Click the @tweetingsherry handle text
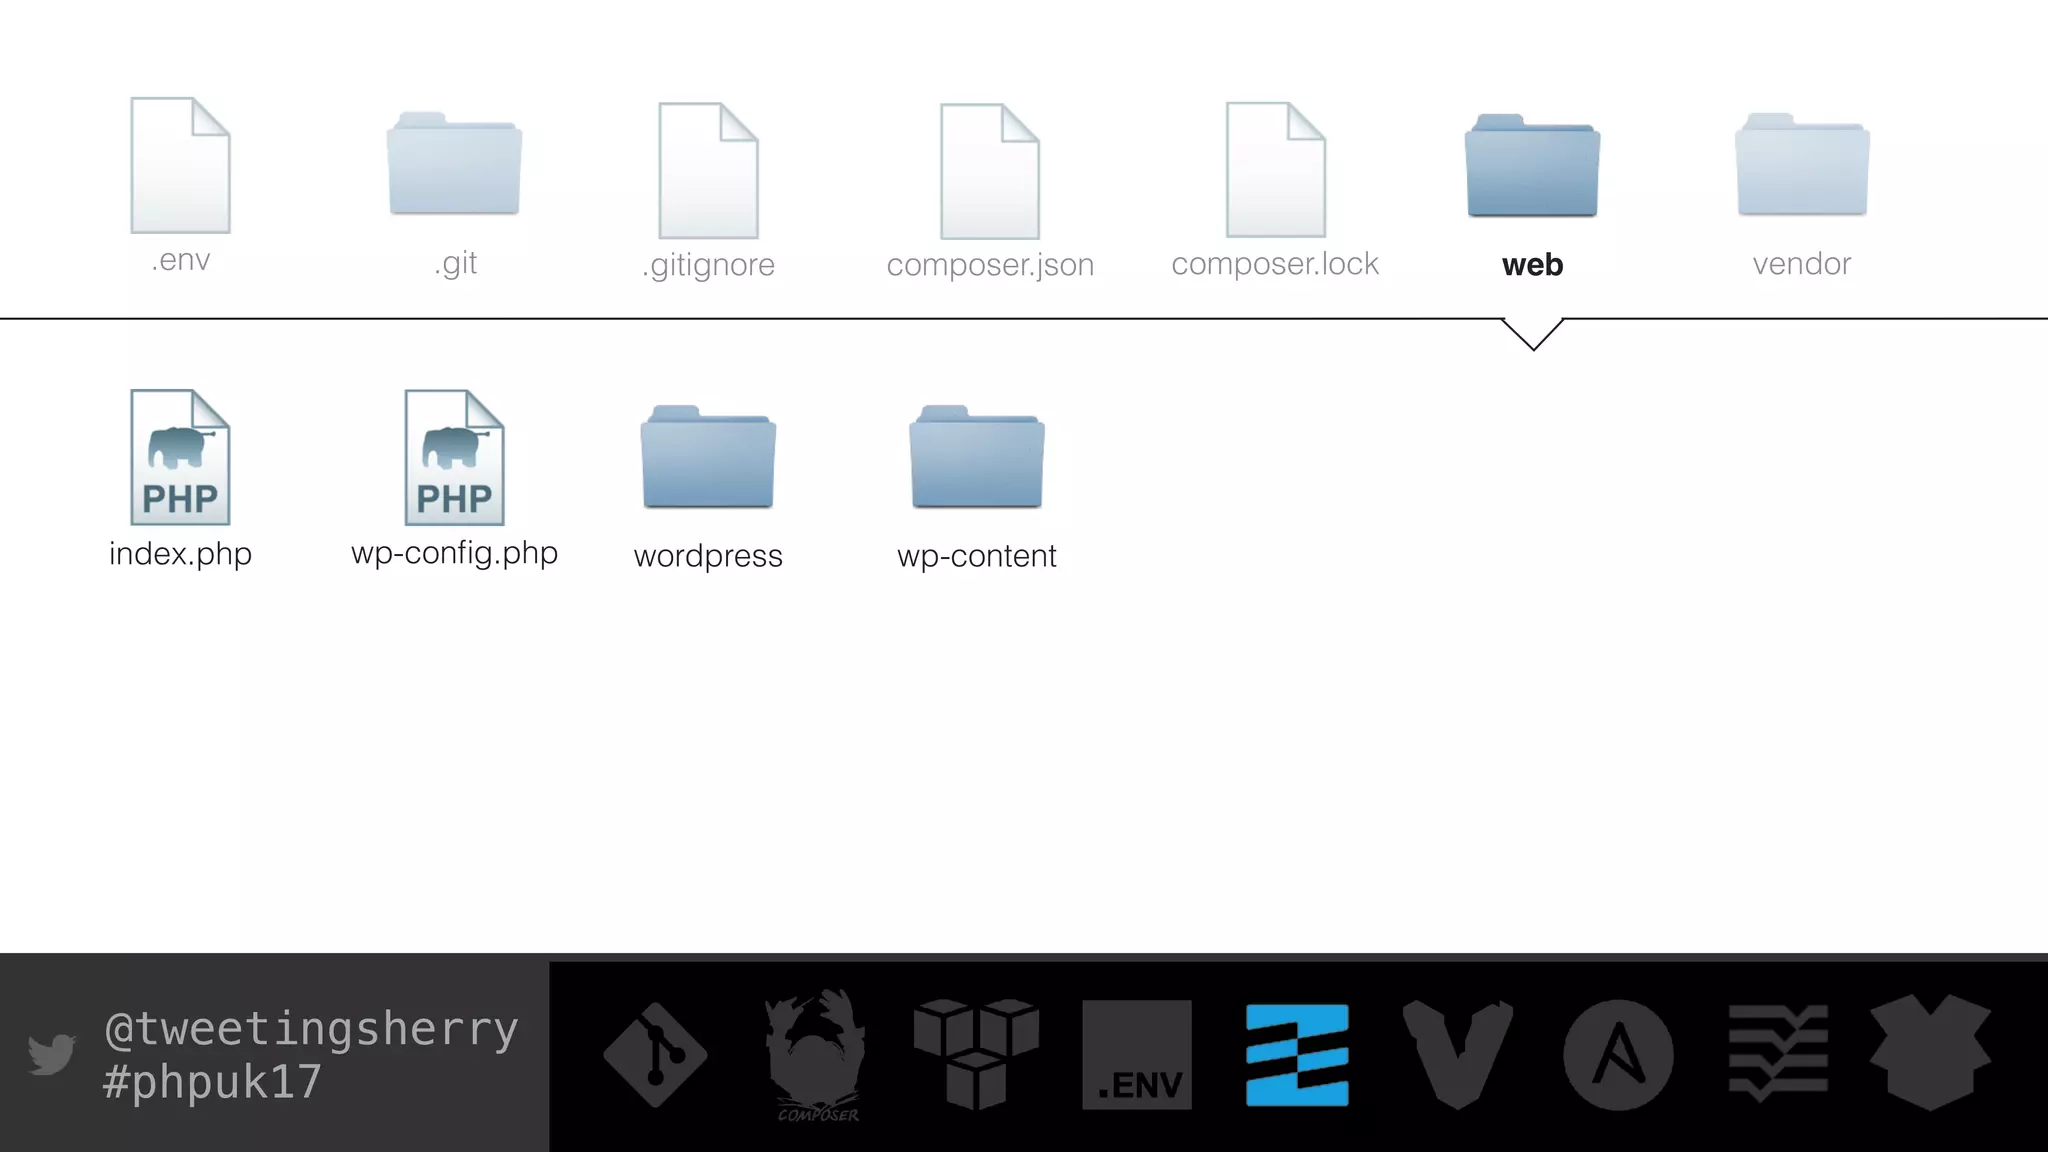This screenshot has height=1152, width=2048. [311, 1029]
